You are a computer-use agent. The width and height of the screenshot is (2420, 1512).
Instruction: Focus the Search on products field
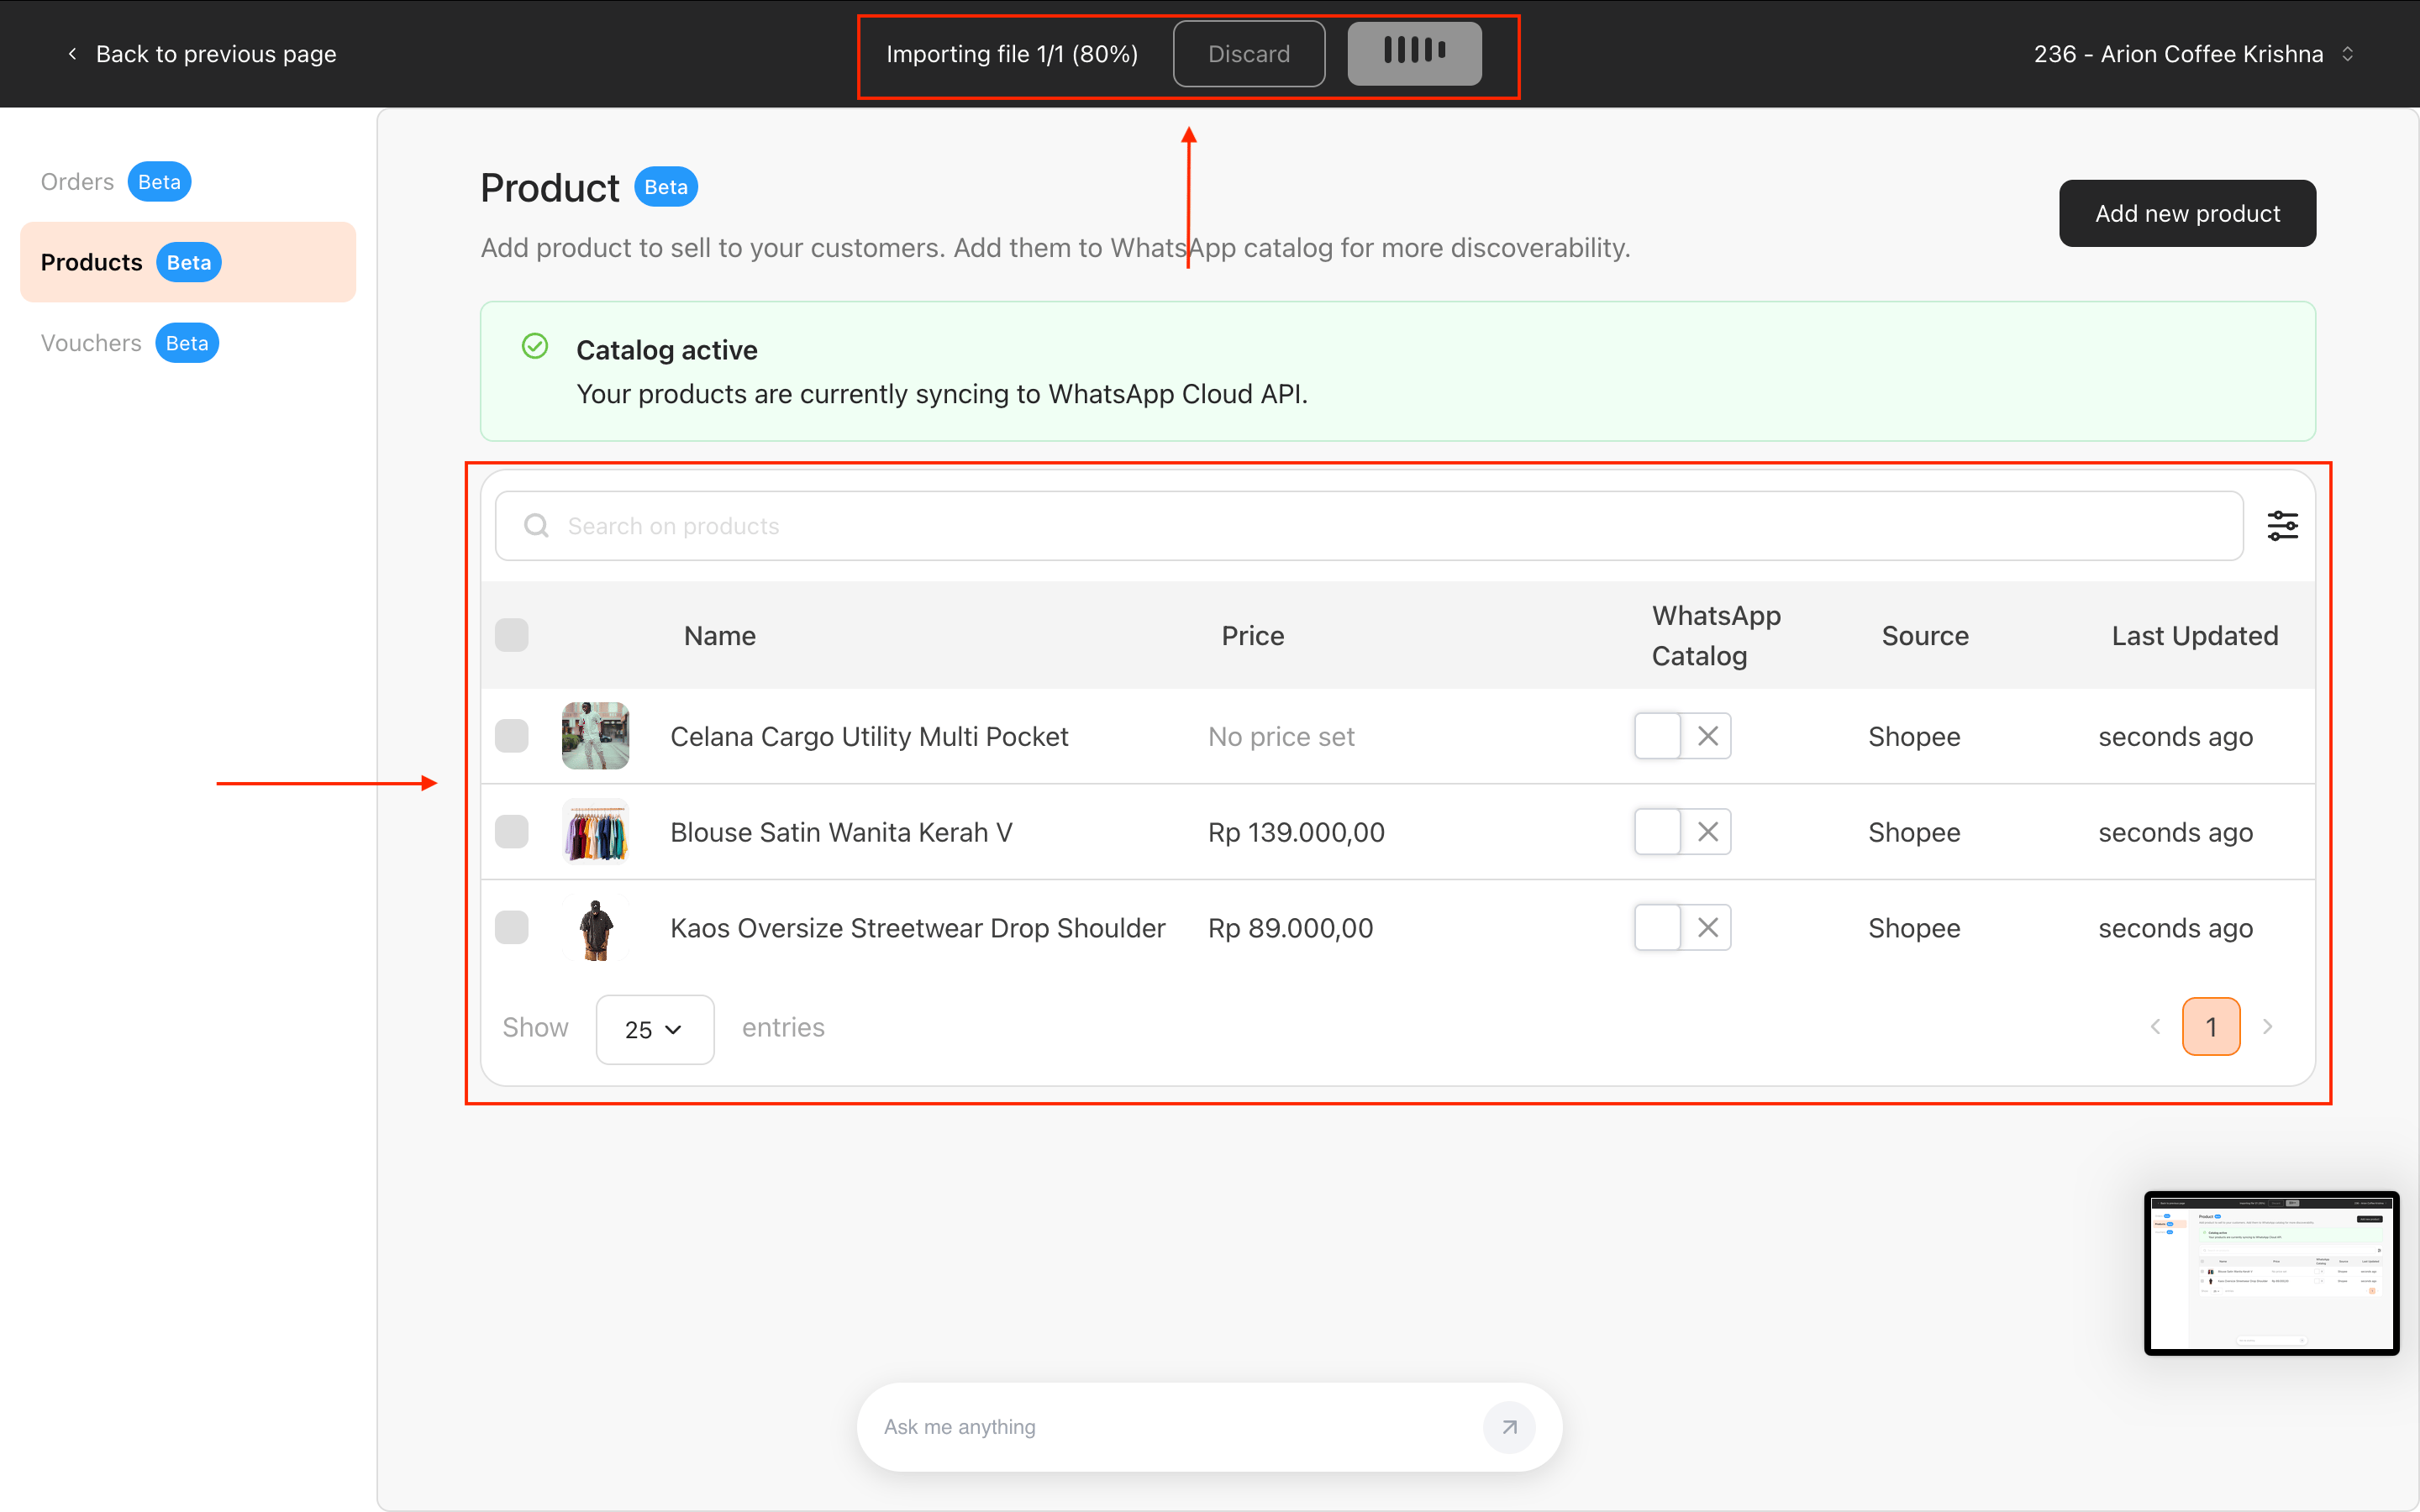[x=1369, y=526]
